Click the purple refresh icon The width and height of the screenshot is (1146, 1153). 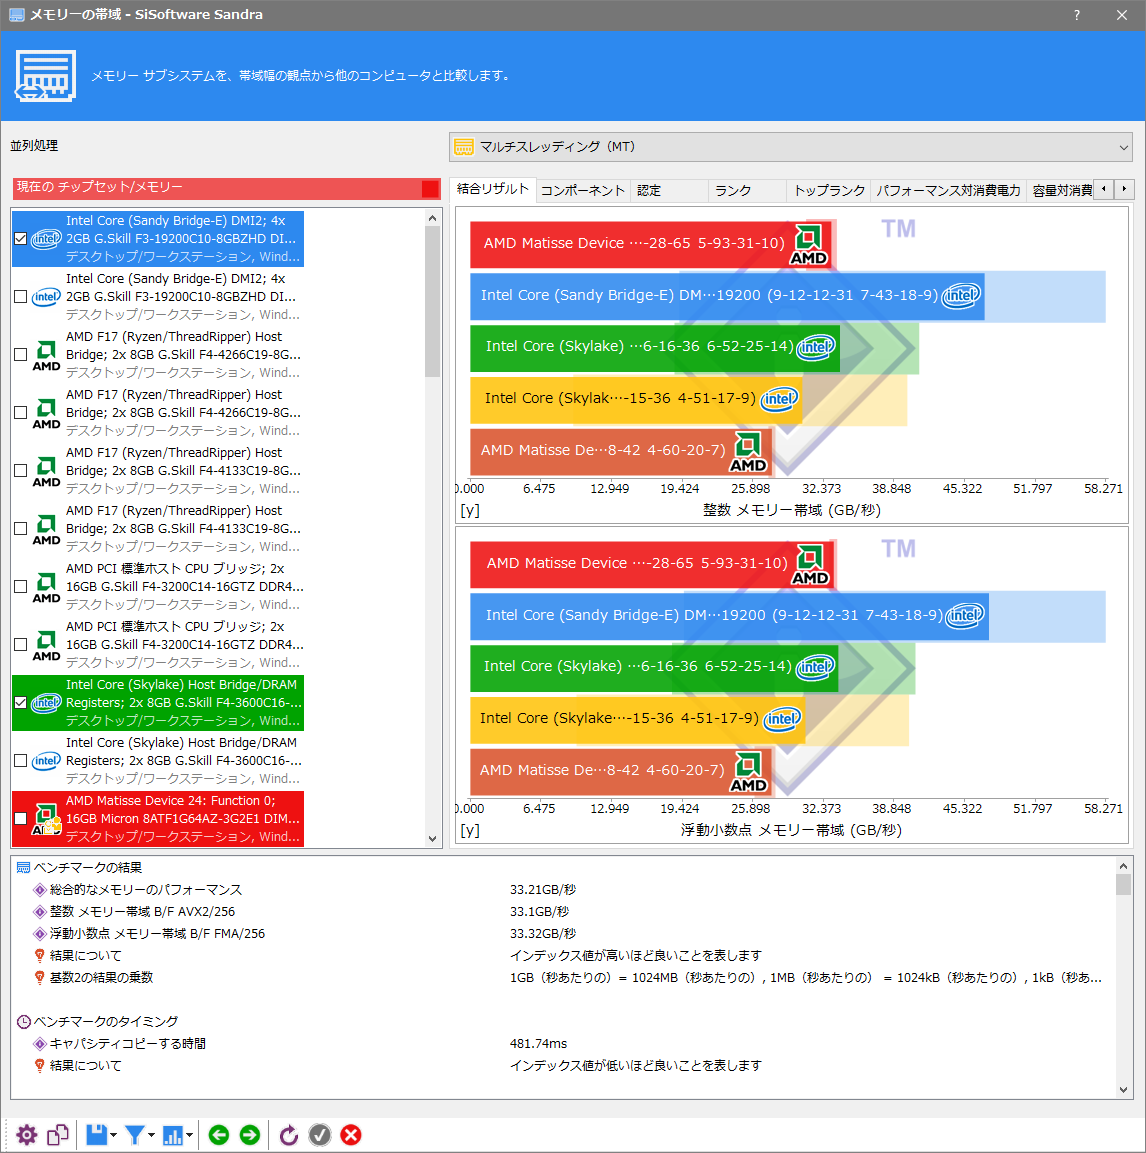pos(288,1135)
